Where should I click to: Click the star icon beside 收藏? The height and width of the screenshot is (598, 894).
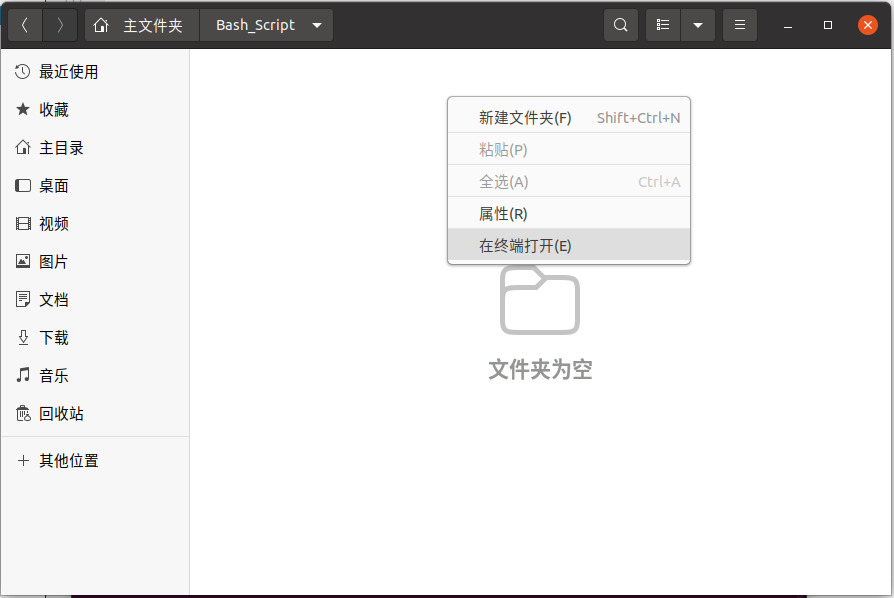tap(23, 109)
